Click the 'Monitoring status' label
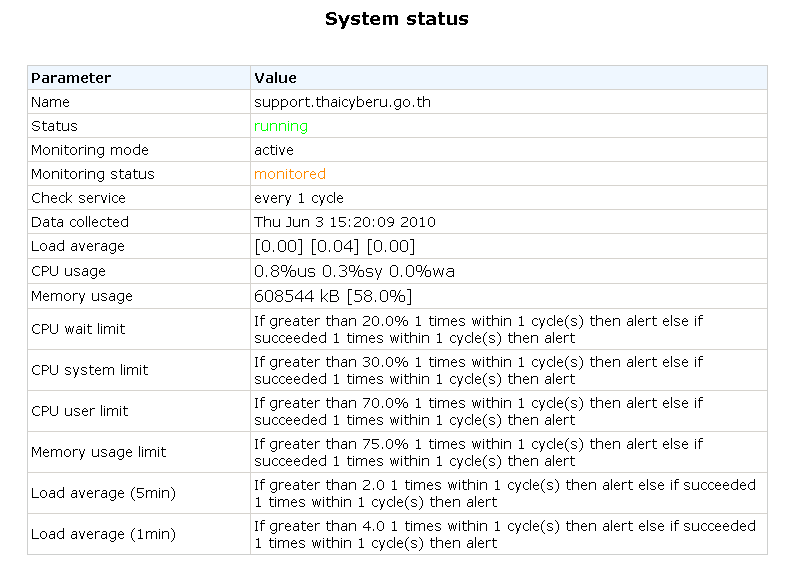 click(93, 174)
